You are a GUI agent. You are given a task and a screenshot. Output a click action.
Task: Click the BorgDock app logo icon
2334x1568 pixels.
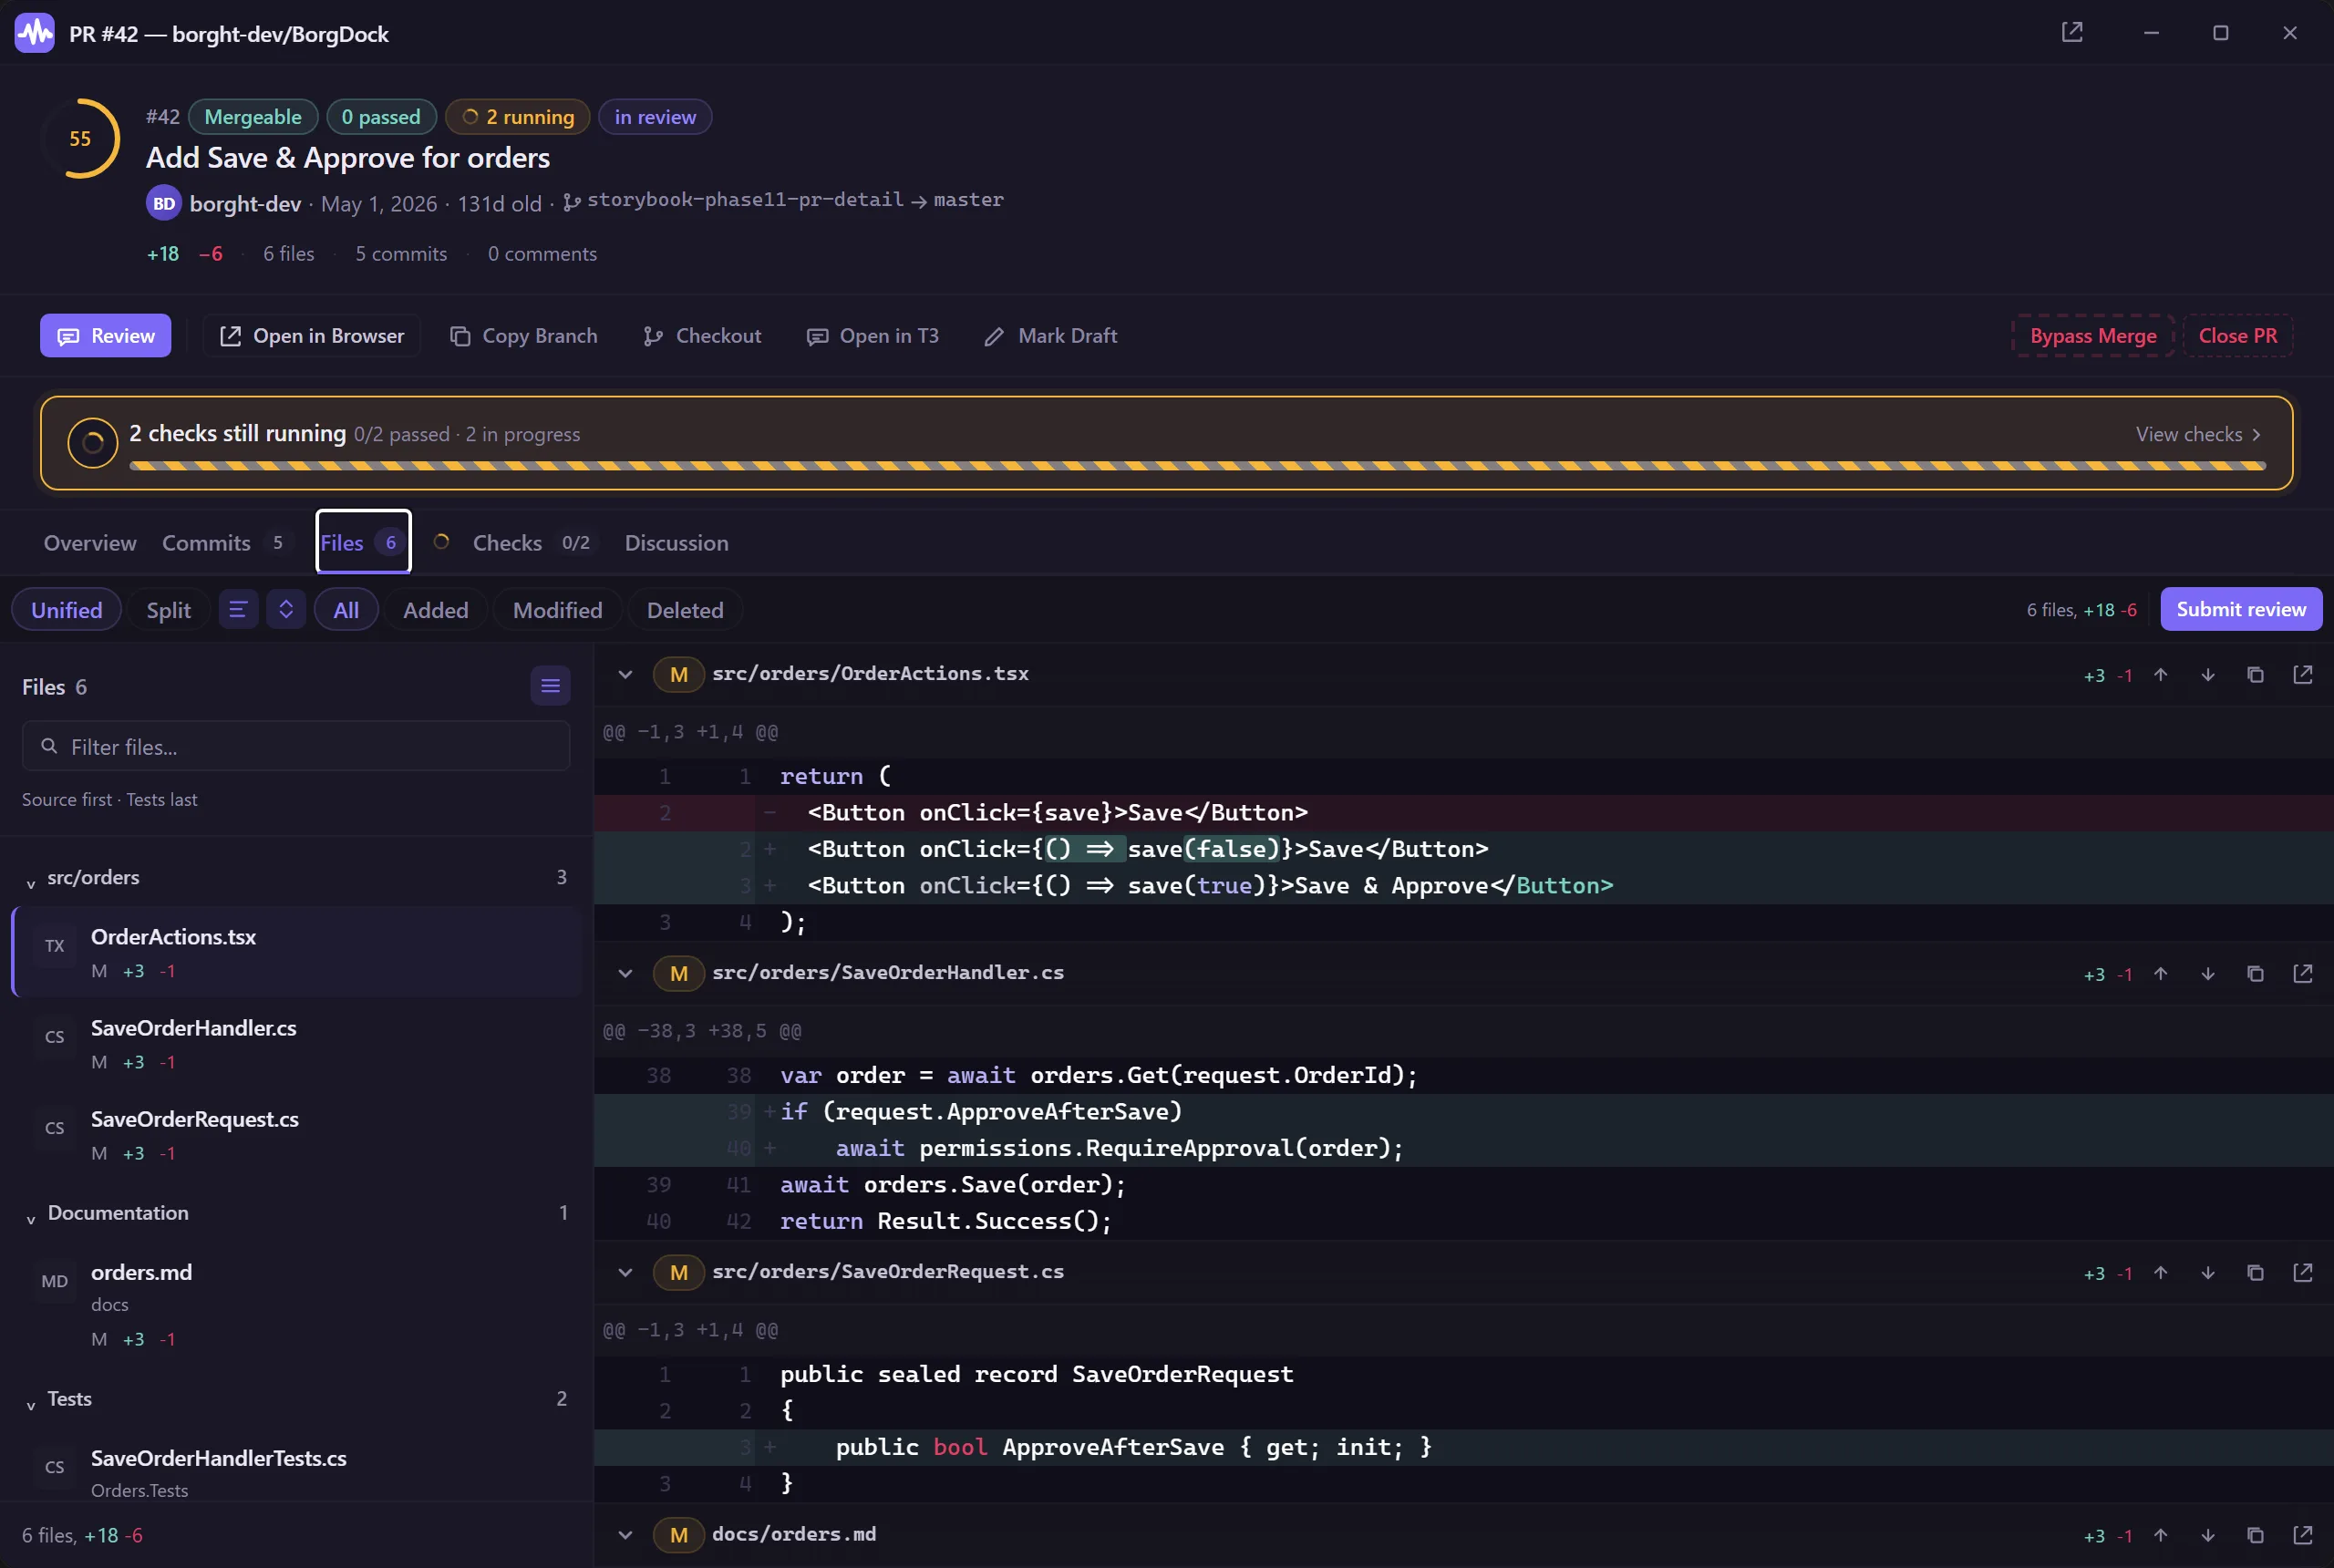35,33
